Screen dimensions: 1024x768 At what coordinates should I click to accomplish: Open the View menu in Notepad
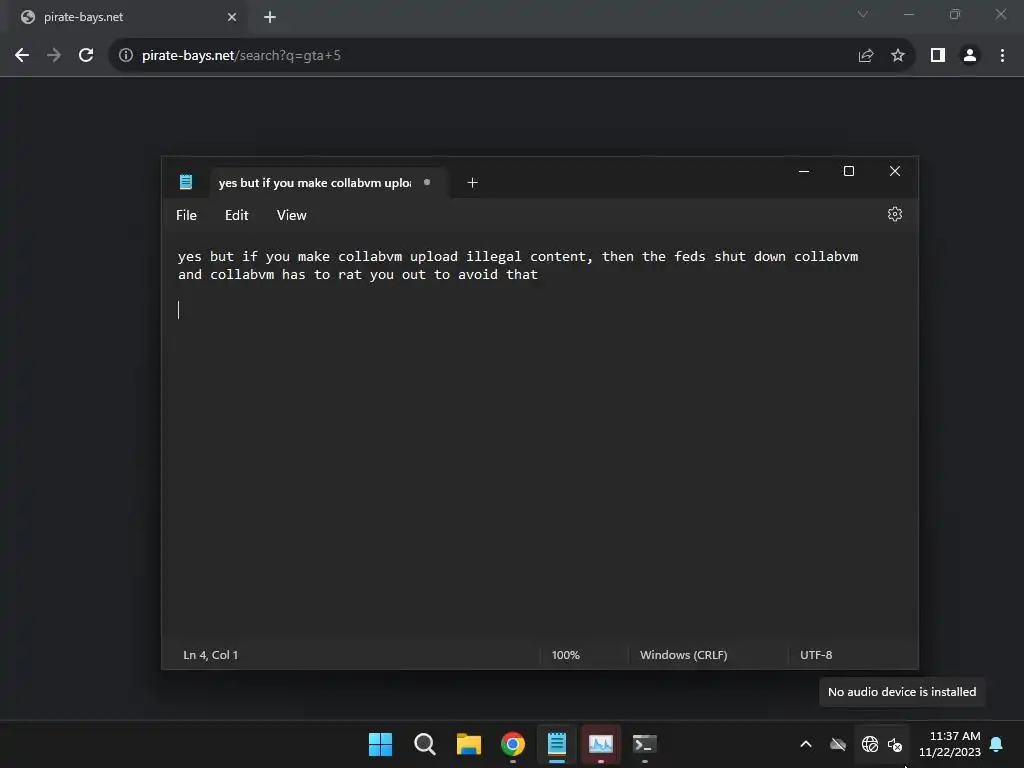(291, 215)
